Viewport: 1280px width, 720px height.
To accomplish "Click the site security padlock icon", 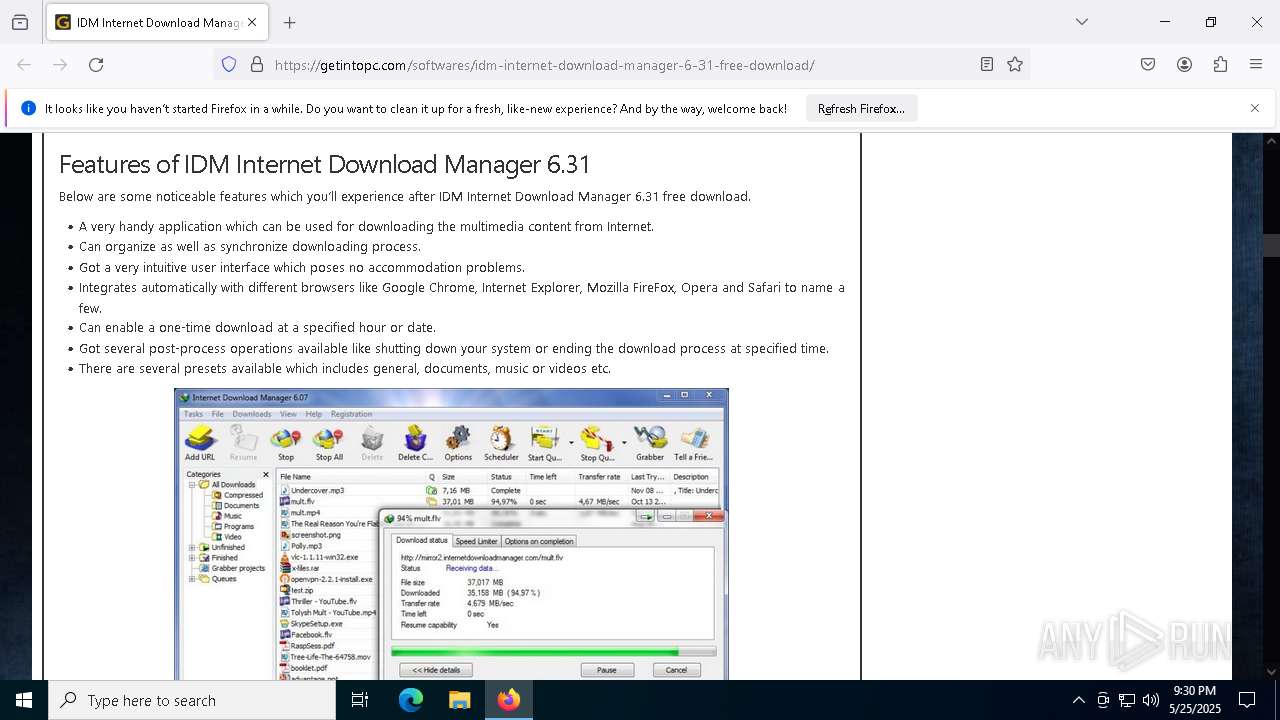I will point(257,65).
